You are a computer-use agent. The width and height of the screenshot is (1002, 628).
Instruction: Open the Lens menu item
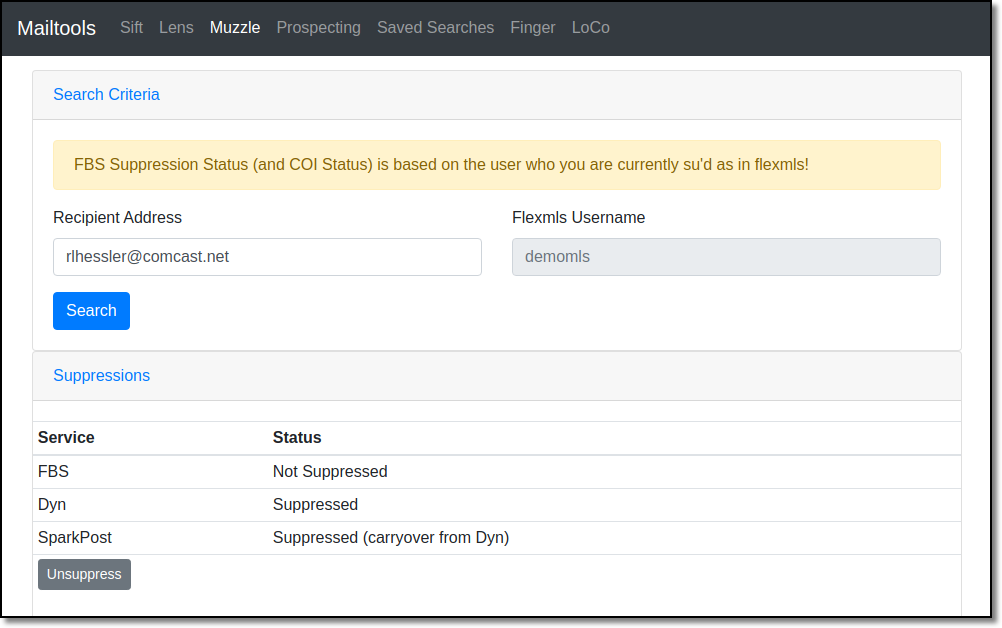click(176, 27)
